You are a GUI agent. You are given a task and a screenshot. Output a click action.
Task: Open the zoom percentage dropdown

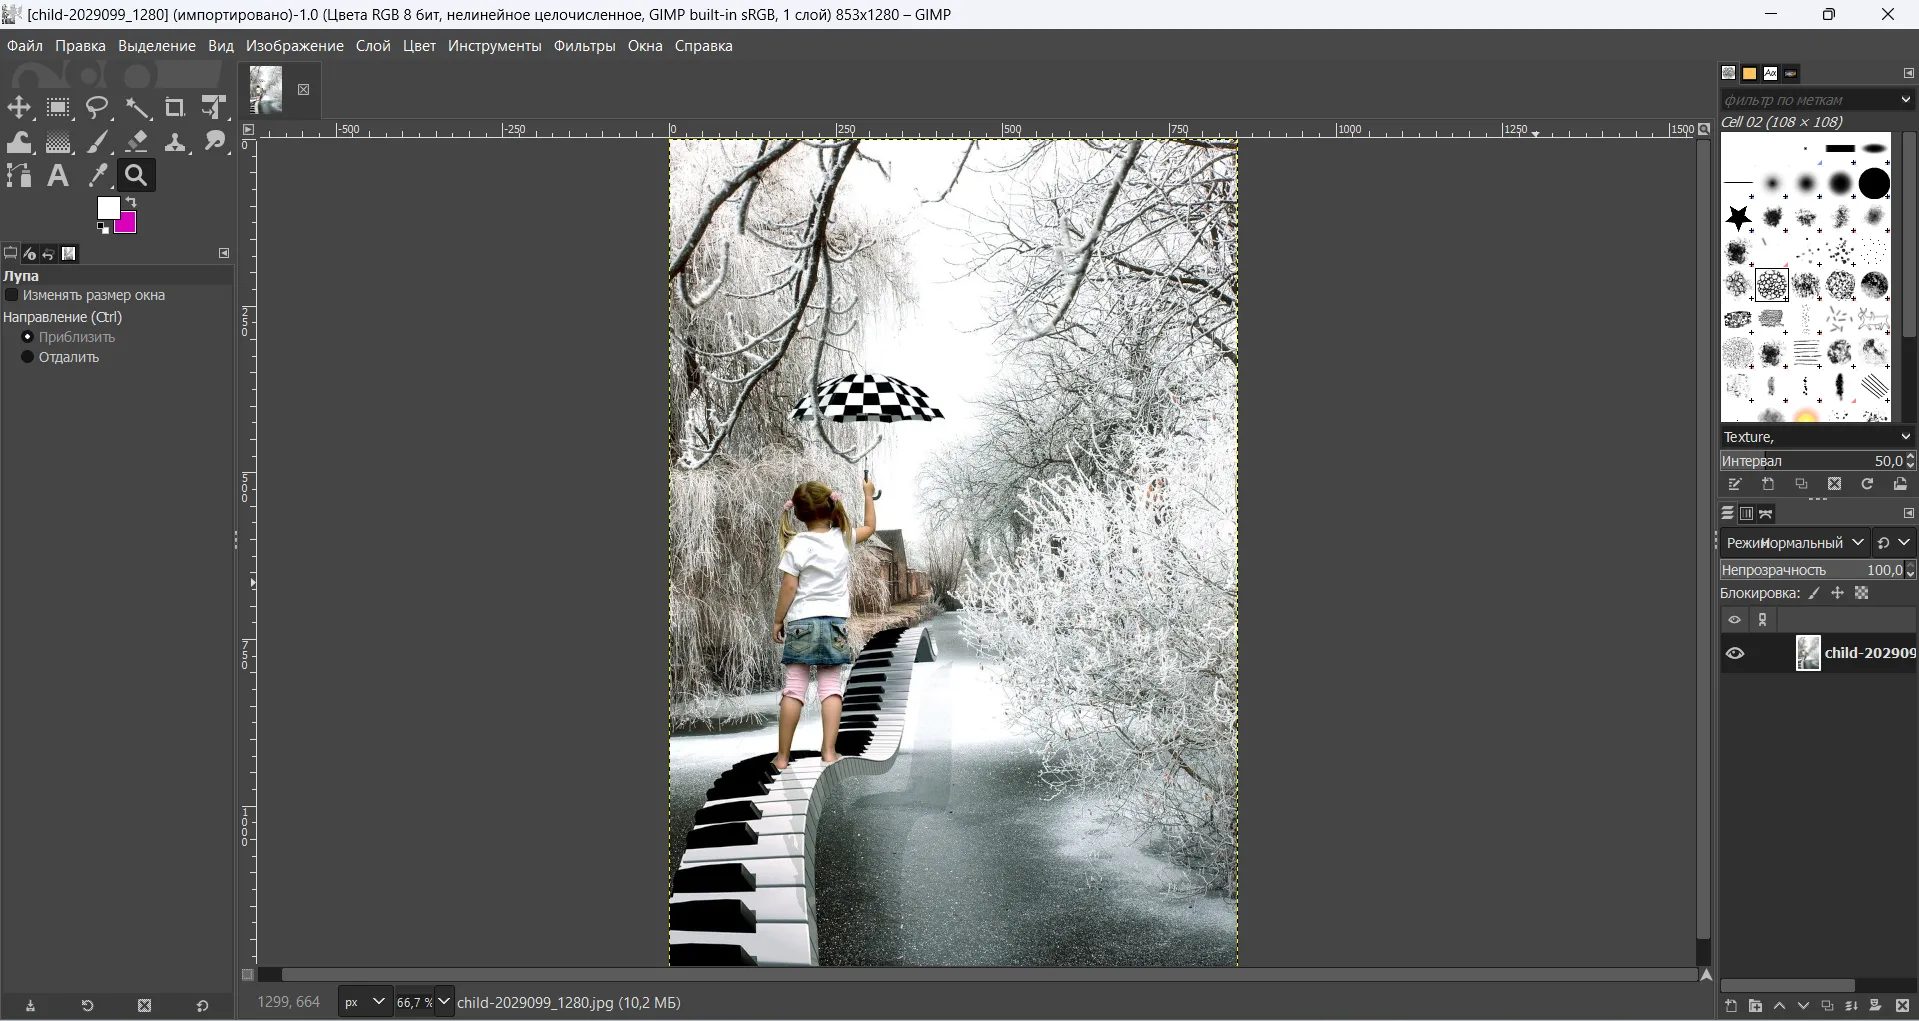[x=444, y=1002]
